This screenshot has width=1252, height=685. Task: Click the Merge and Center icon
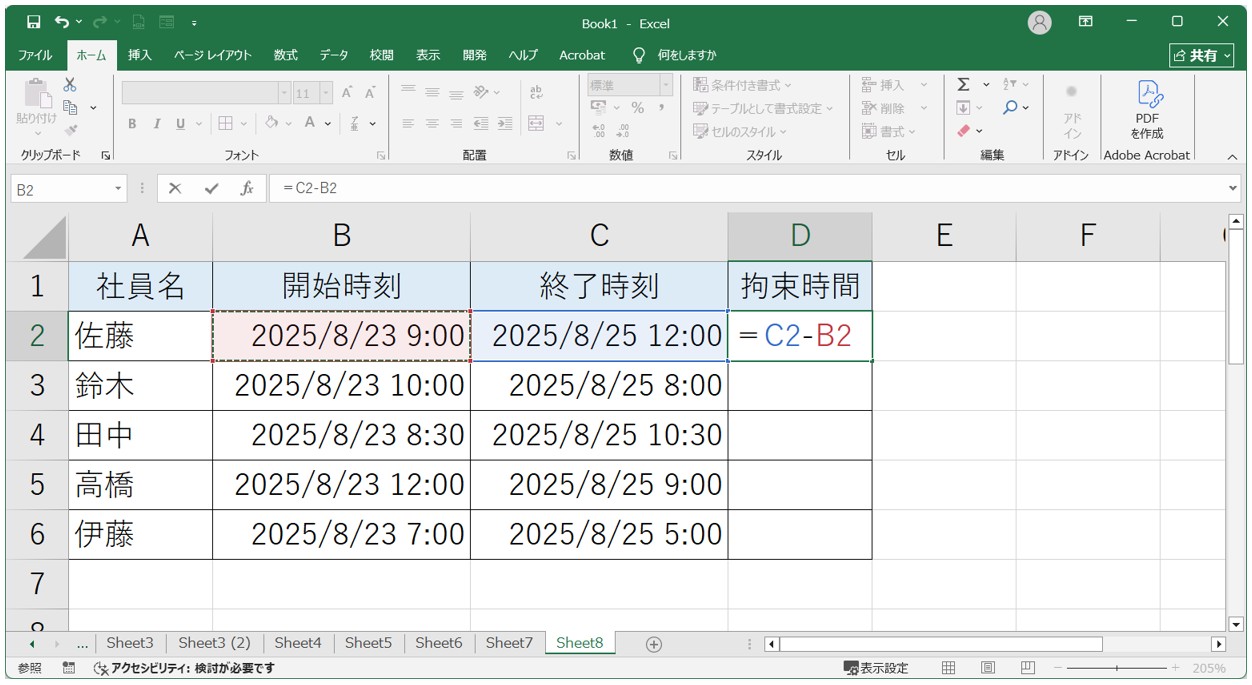click(536, 123)
